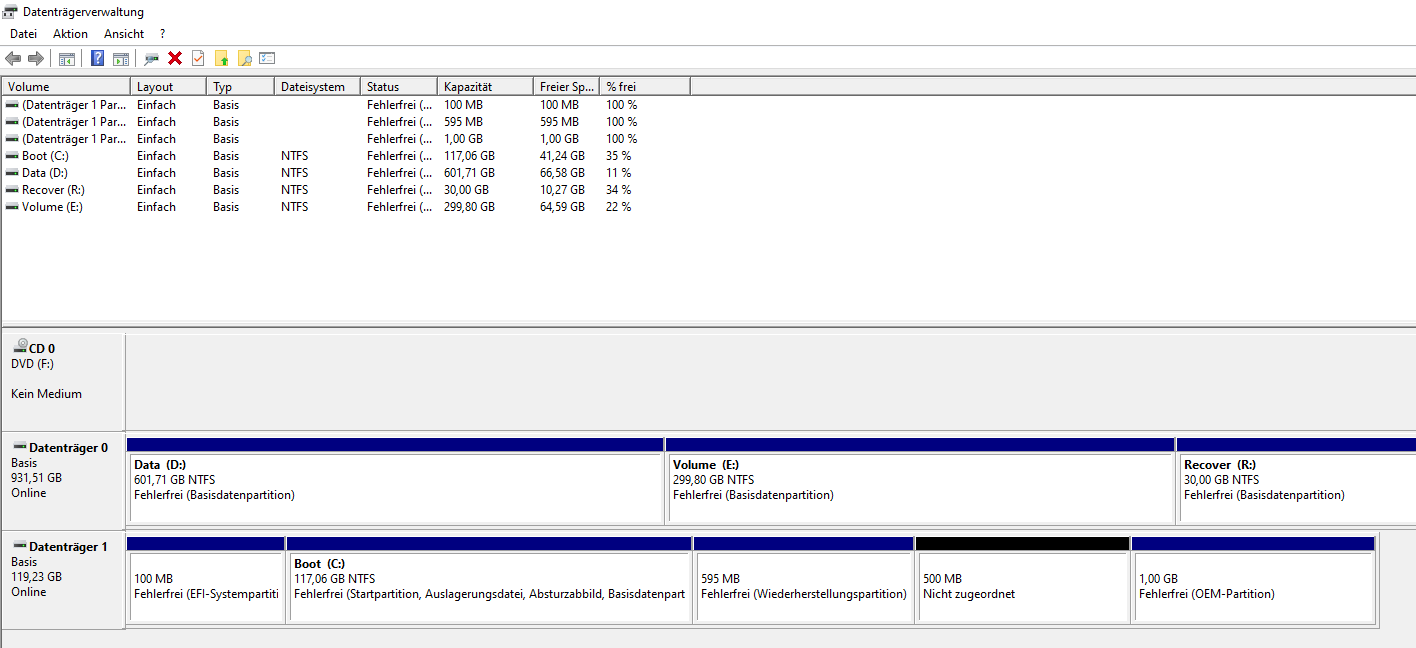Select the 595 MB Datenträger 1 partition row
Image resolution: width=1416 pixels, height=648 pixels.
346,122
